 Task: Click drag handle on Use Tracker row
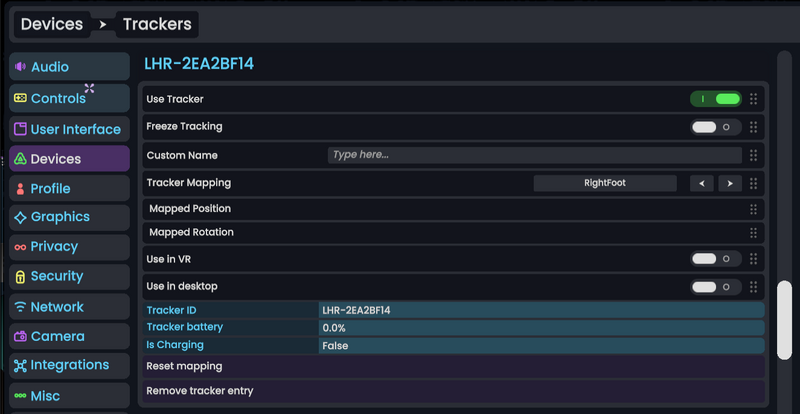pyautogui.click(x=754, y=99)
